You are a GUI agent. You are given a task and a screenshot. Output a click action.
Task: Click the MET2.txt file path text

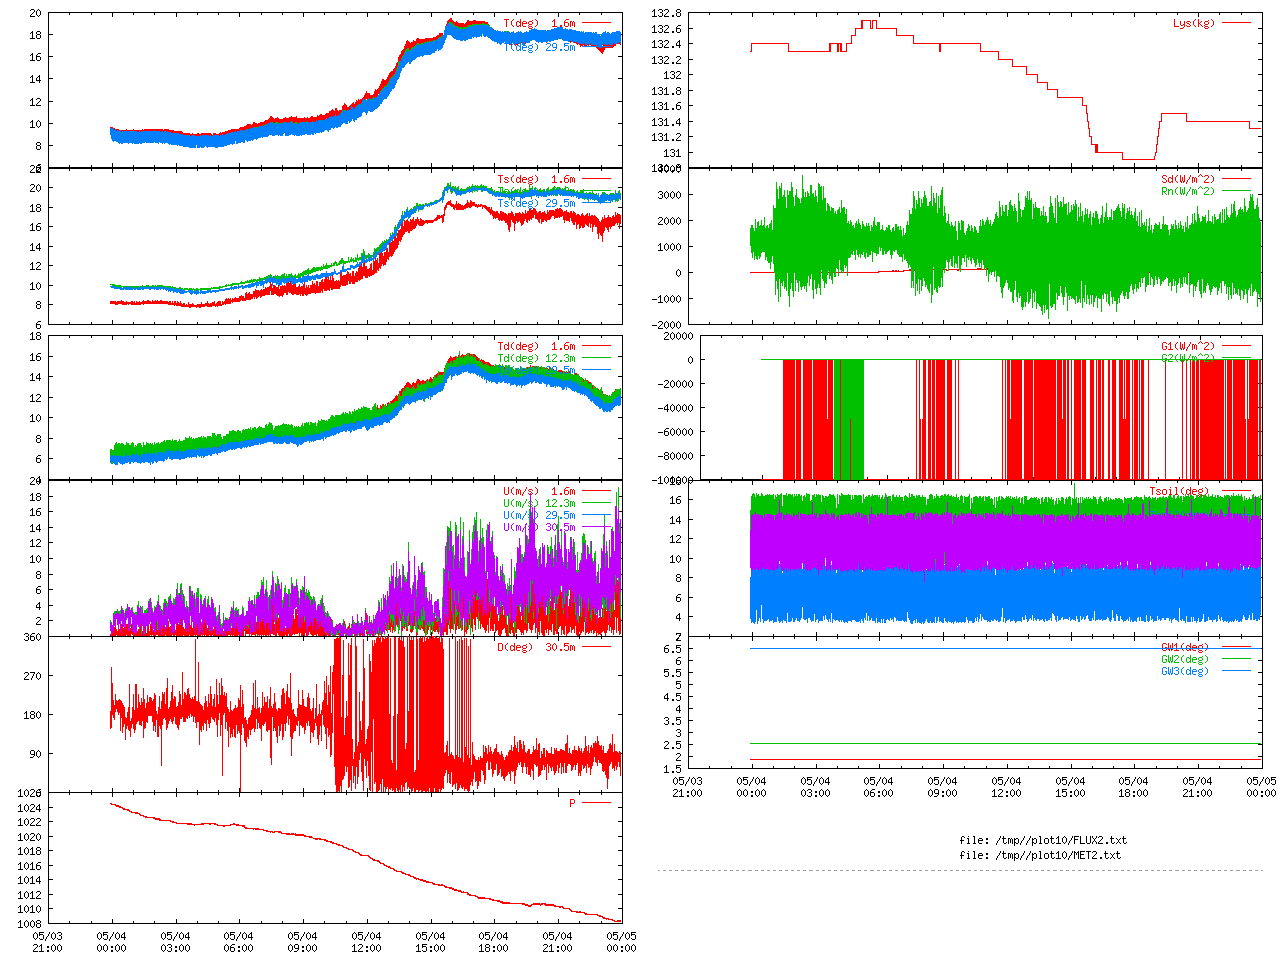tap(1040, 855)
